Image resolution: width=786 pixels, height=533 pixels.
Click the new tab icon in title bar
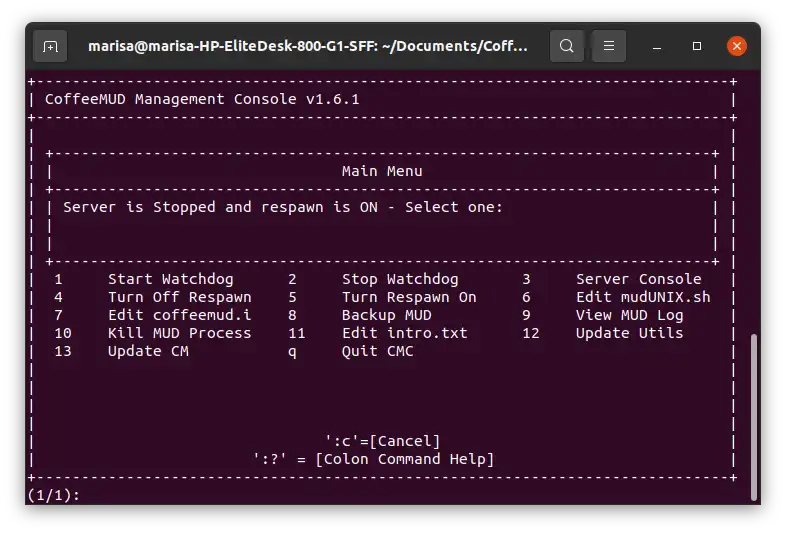coord(51,46)
